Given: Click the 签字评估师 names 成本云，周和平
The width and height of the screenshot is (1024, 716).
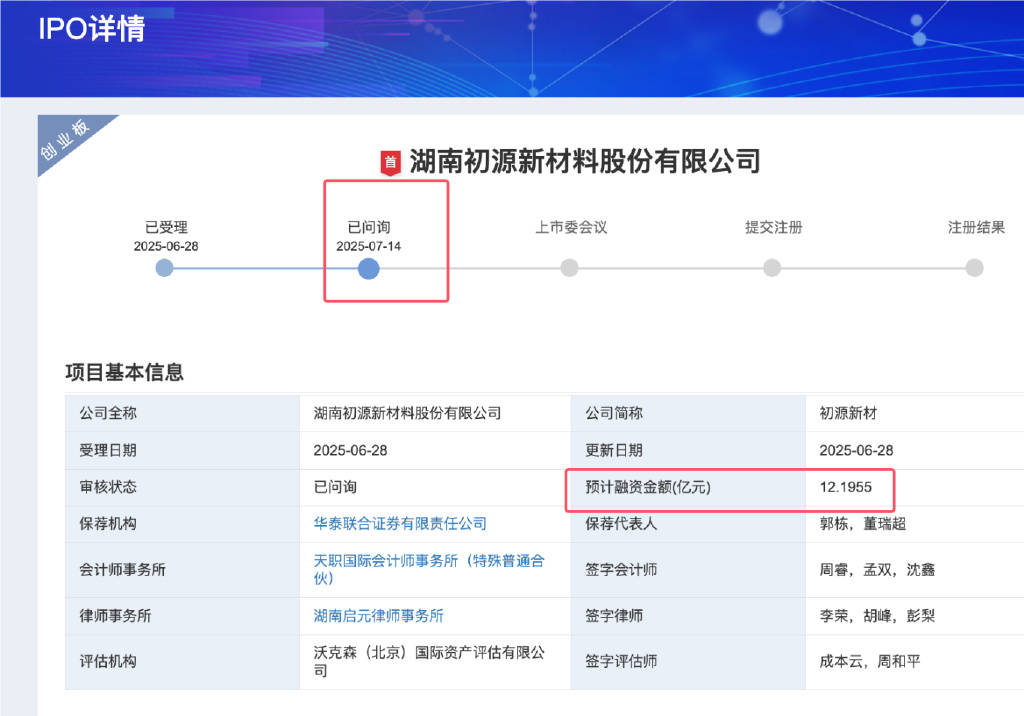Looking at the screenshot, I should click(870, 661).
